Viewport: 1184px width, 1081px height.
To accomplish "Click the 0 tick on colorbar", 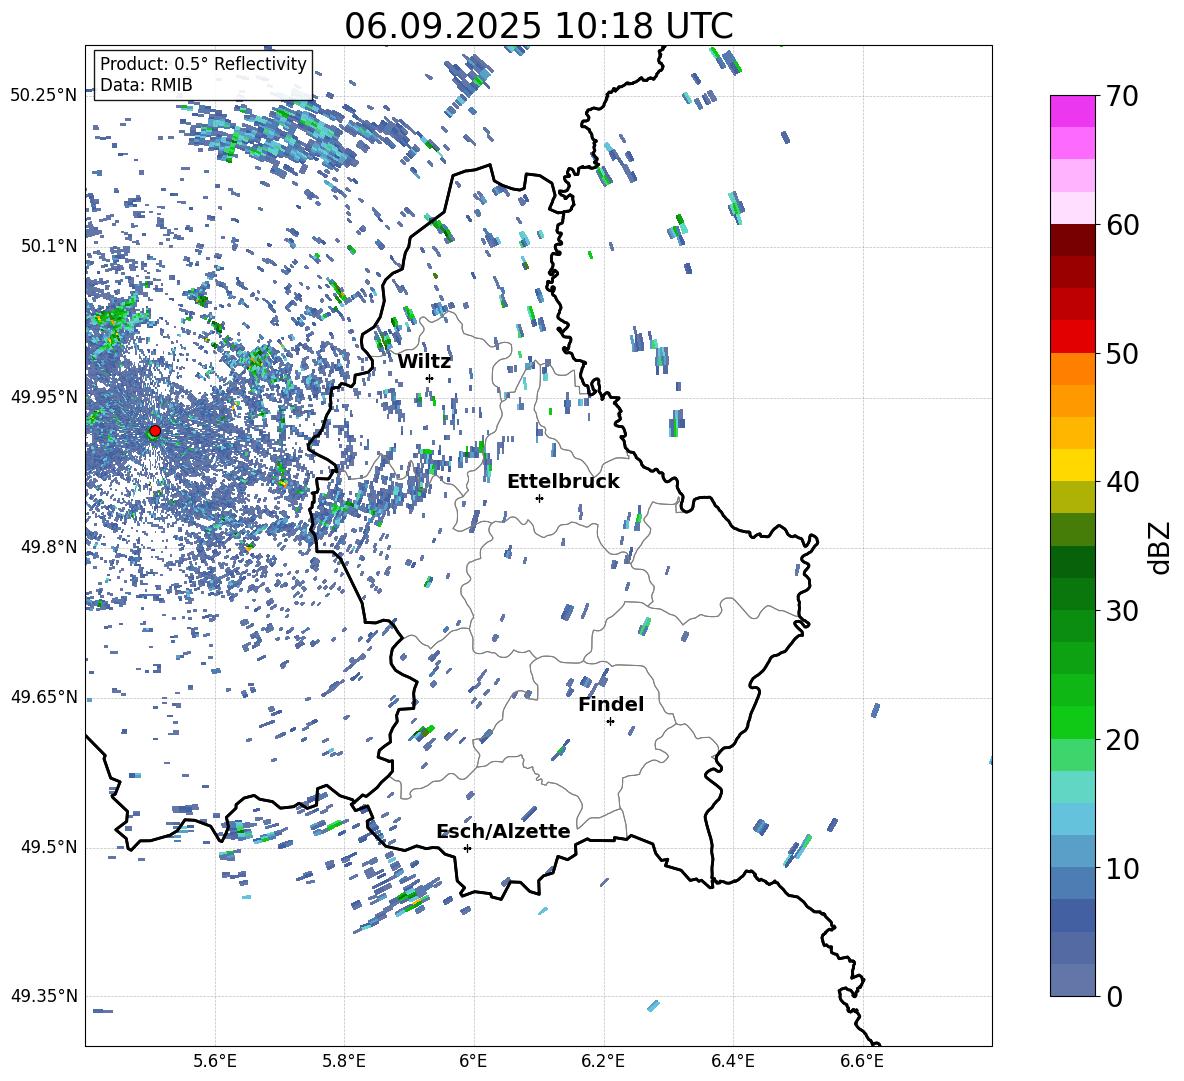I will coord(1114,996).
